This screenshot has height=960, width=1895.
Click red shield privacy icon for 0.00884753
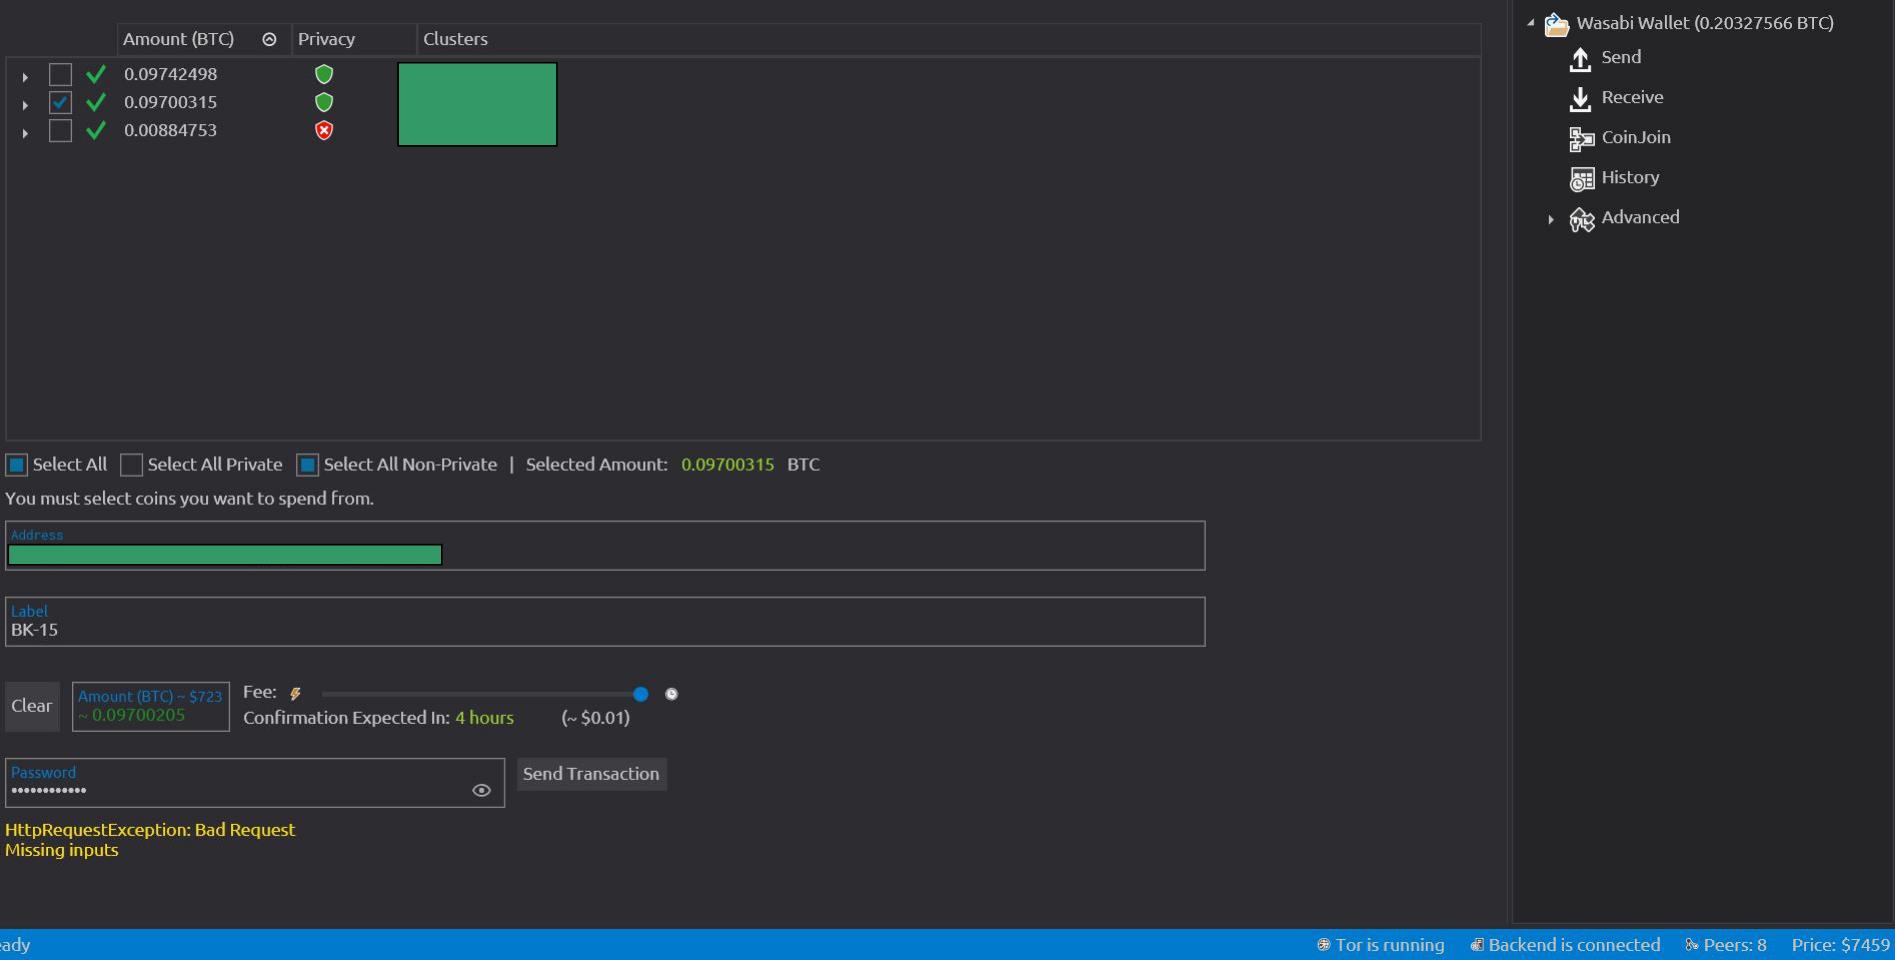pyautogui.click(x=324, y=130)
